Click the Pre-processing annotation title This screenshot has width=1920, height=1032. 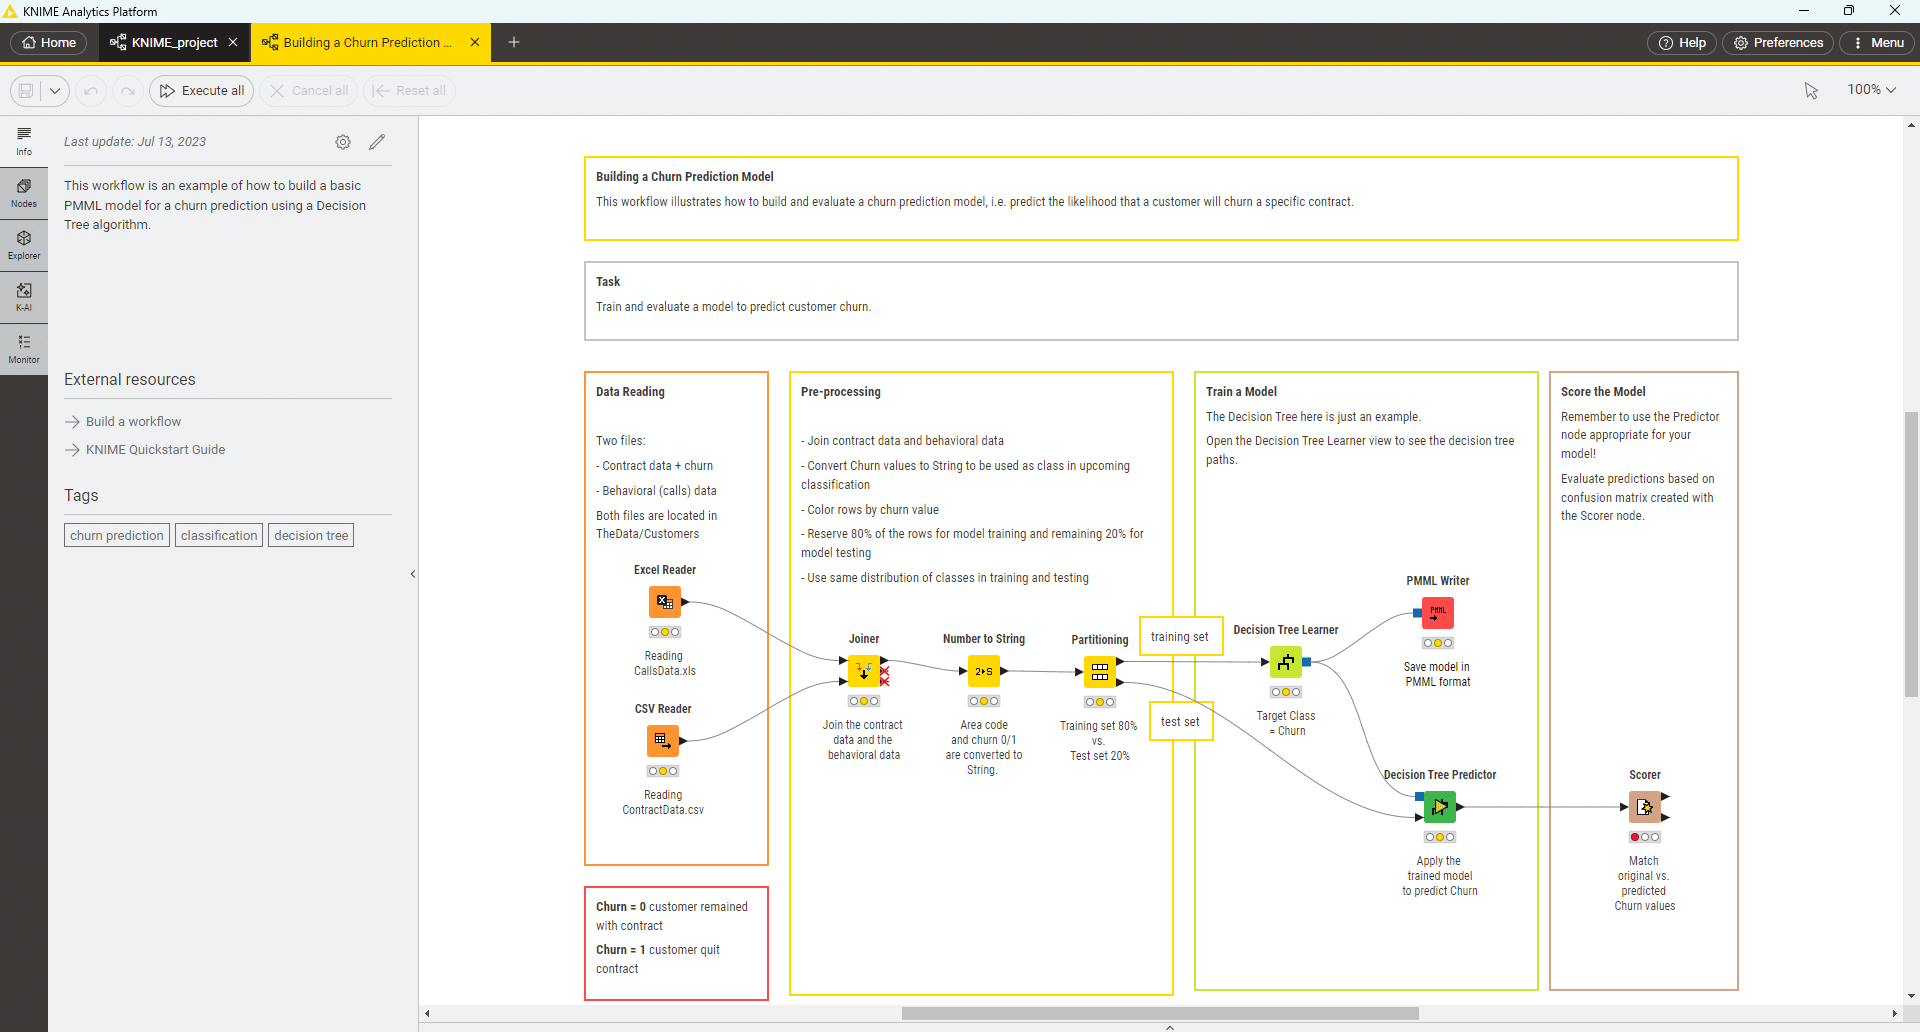point(841,392)
